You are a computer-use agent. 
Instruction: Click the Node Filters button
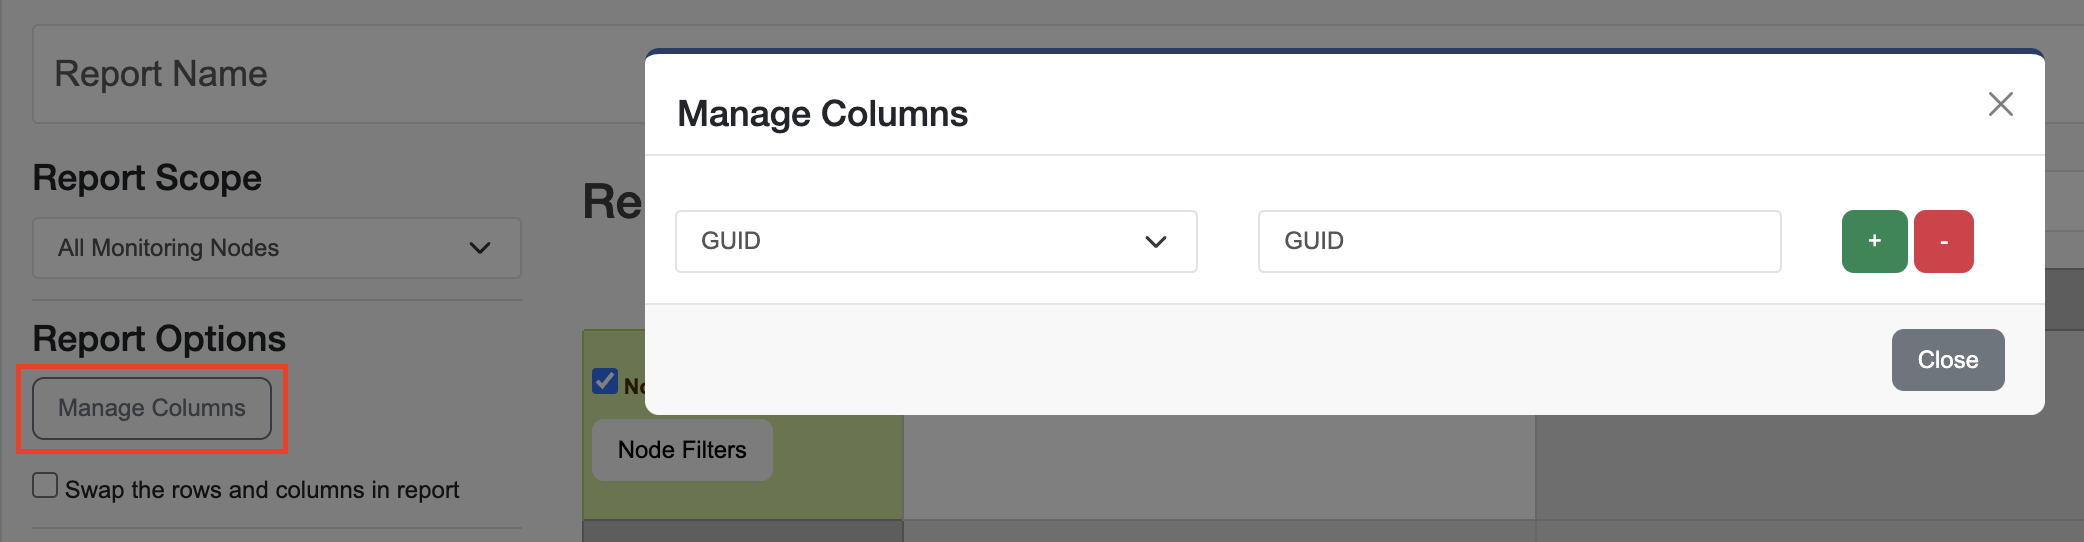(682, 450)
